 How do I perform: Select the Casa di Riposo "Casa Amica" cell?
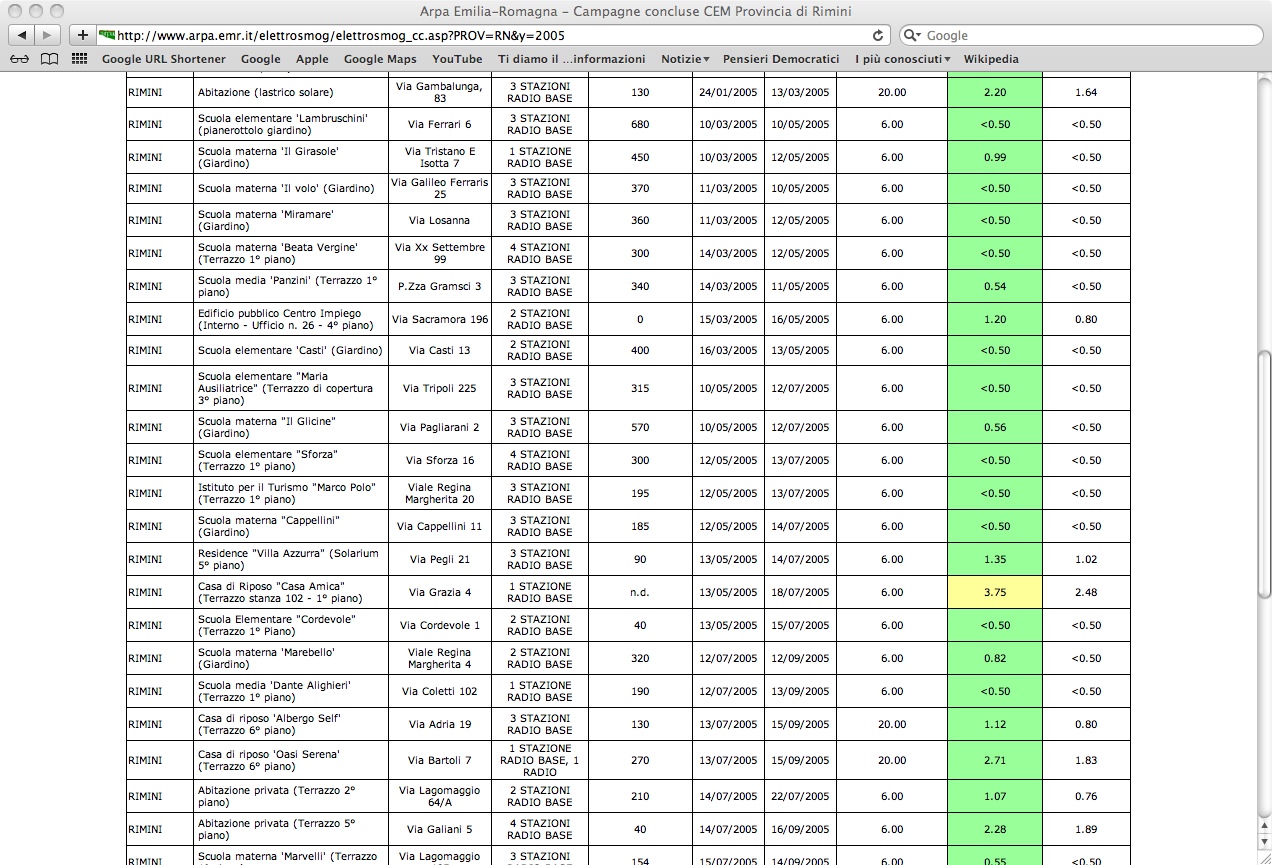(291, 592)
